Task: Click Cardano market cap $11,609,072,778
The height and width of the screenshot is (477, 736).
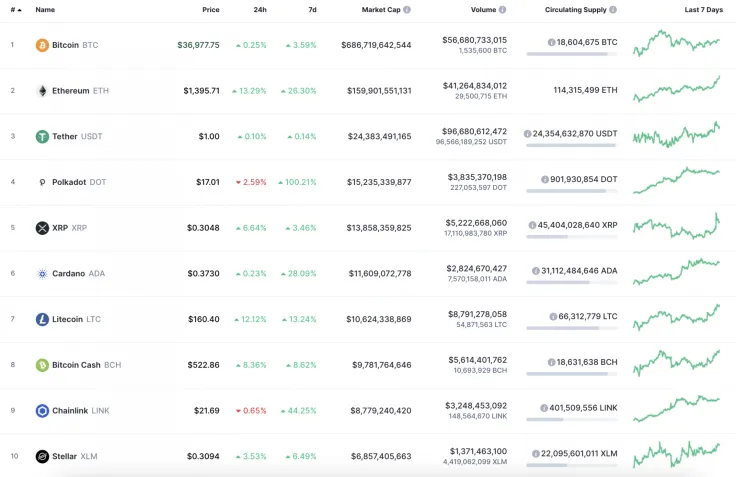Action: (x=380, y=273)
